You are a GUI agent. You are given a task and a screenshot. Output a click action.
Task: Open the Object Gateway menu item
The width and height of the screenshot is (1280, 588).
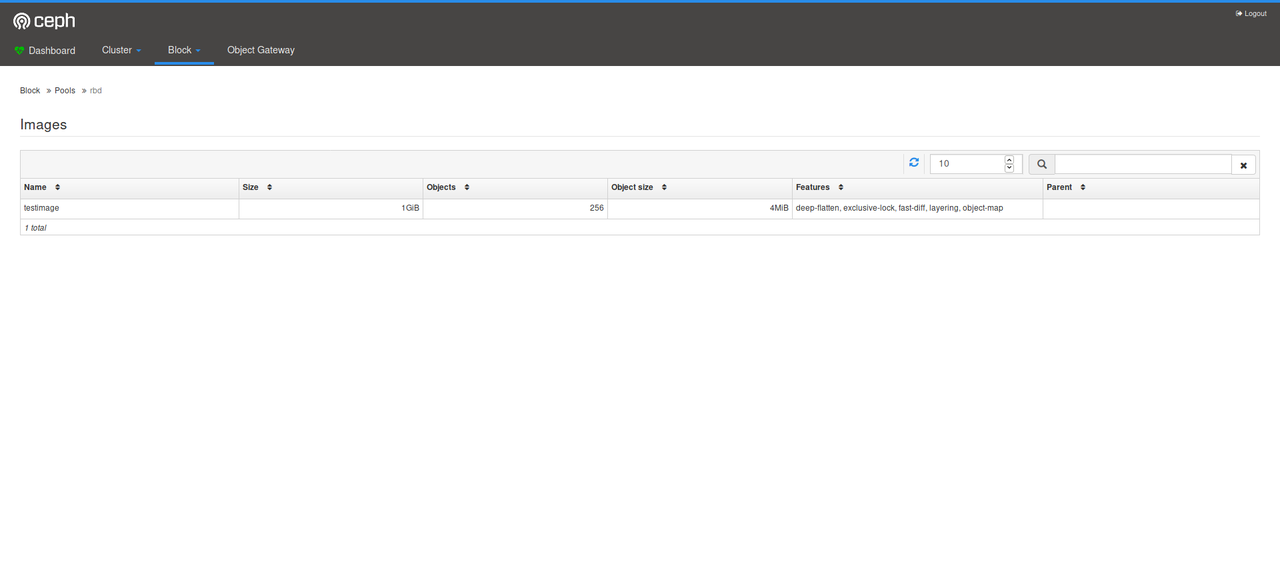(261, 50)
